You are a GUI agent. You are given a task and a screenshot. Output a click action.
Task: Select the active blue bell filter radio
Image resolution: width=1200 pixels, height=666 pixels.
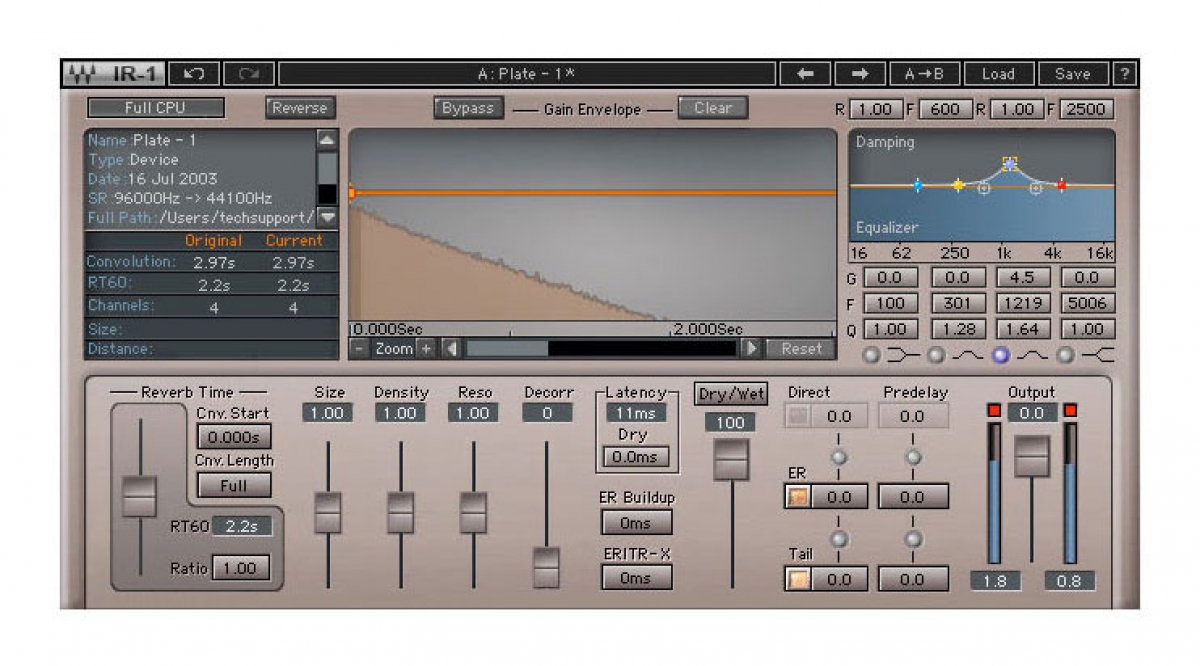[1001, 354]
